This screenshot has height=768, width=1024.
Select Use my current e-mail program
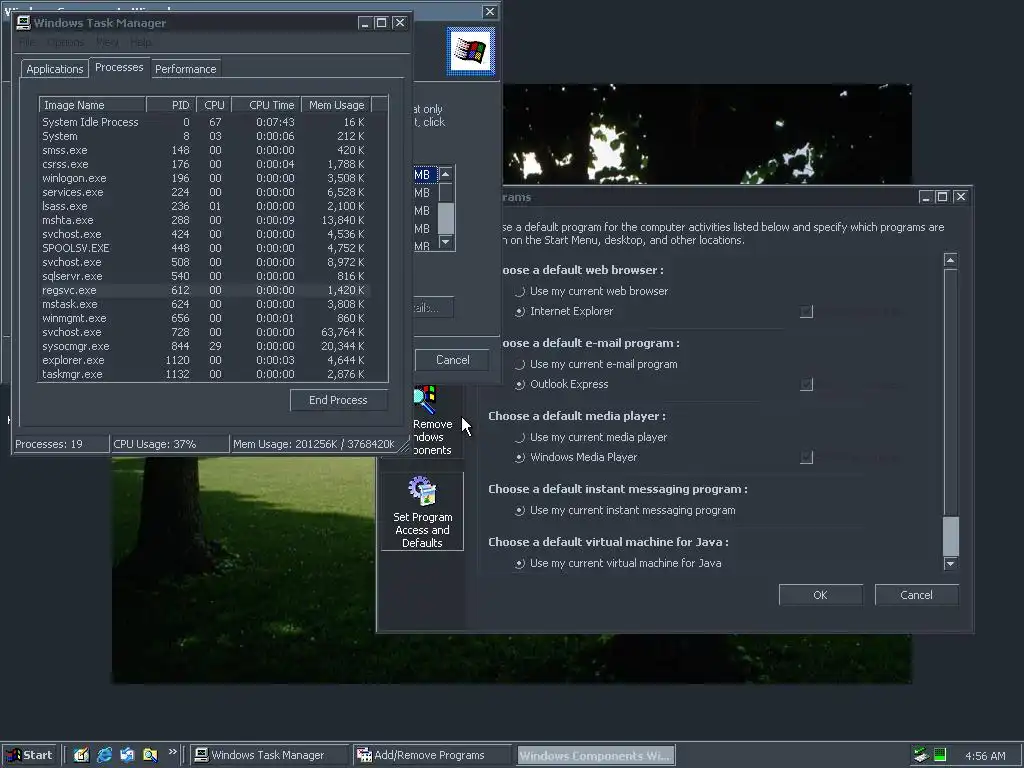pyautogui.click(x=520, y=364)
